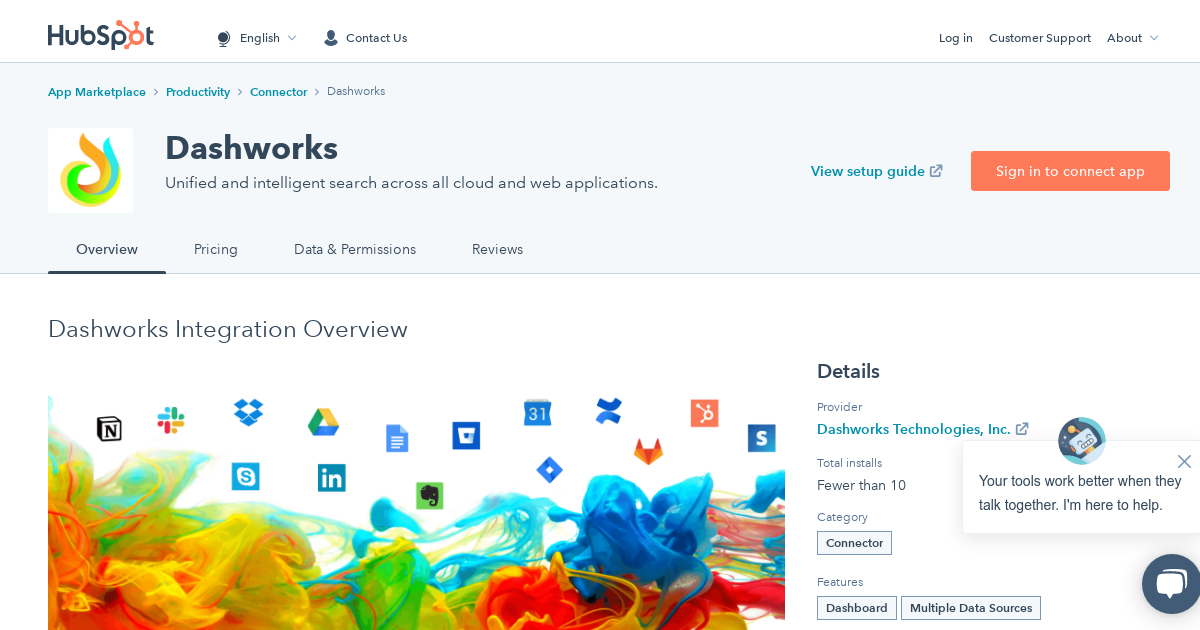Open View setup guide link
Image resolution: width=1200 pixels, height=630 pixels.
(x=876, y=171)
